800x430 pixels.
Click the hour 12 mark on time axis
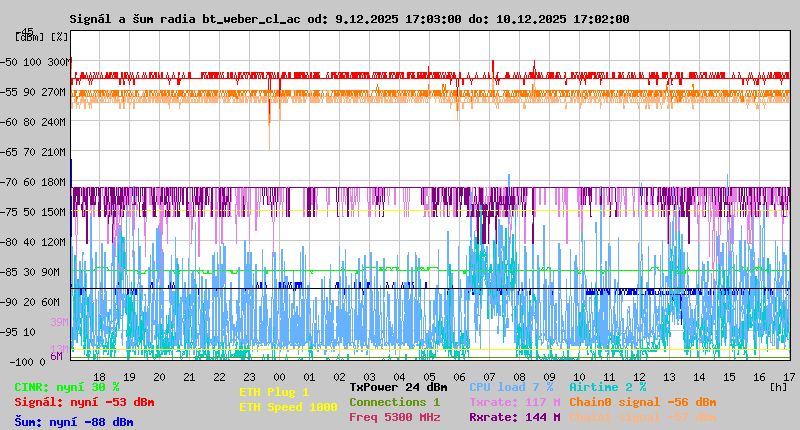(639, 376)
